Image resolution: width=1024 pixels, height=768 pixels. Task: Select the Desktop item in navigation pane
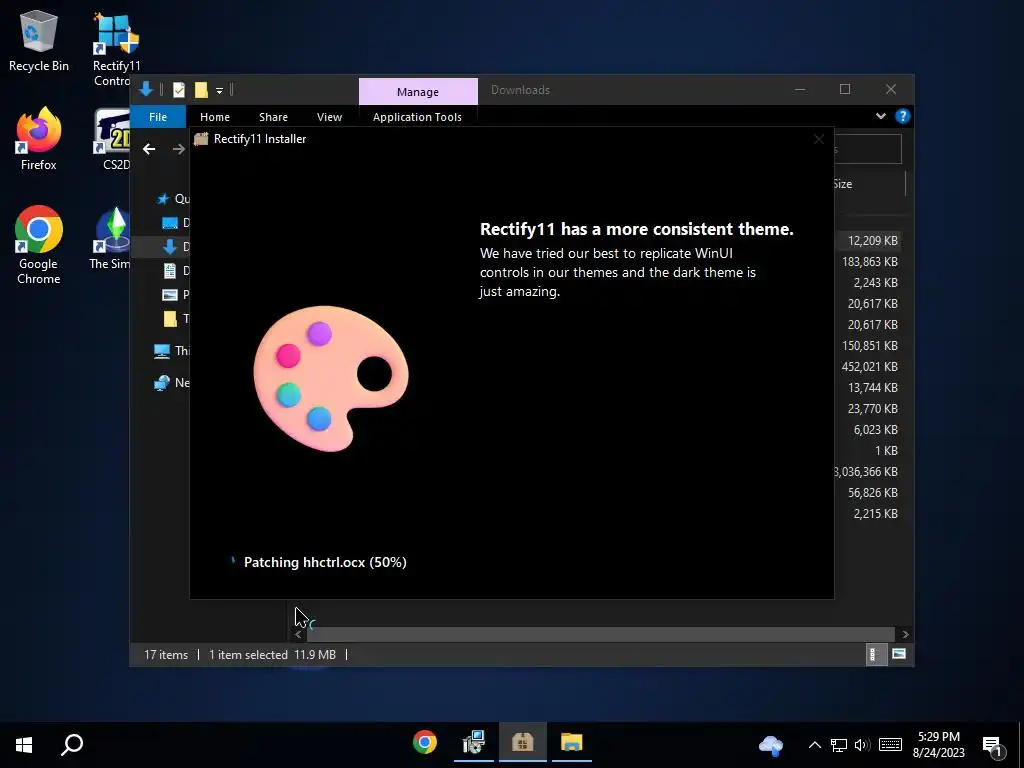tap(175, 223)
